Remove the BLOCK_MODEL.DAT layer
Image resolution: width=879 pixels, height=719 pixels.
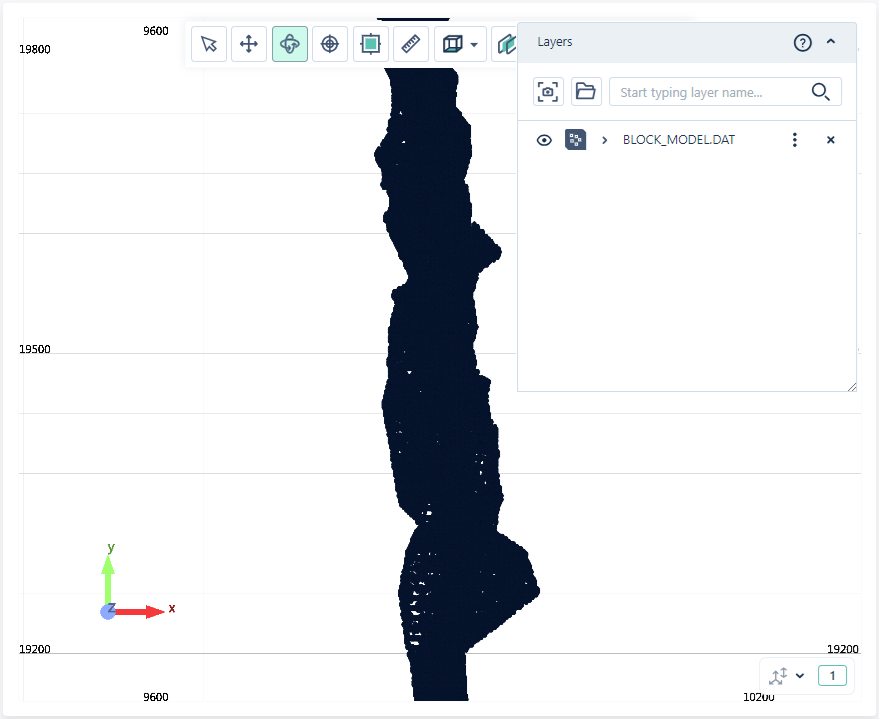point(831,140)
